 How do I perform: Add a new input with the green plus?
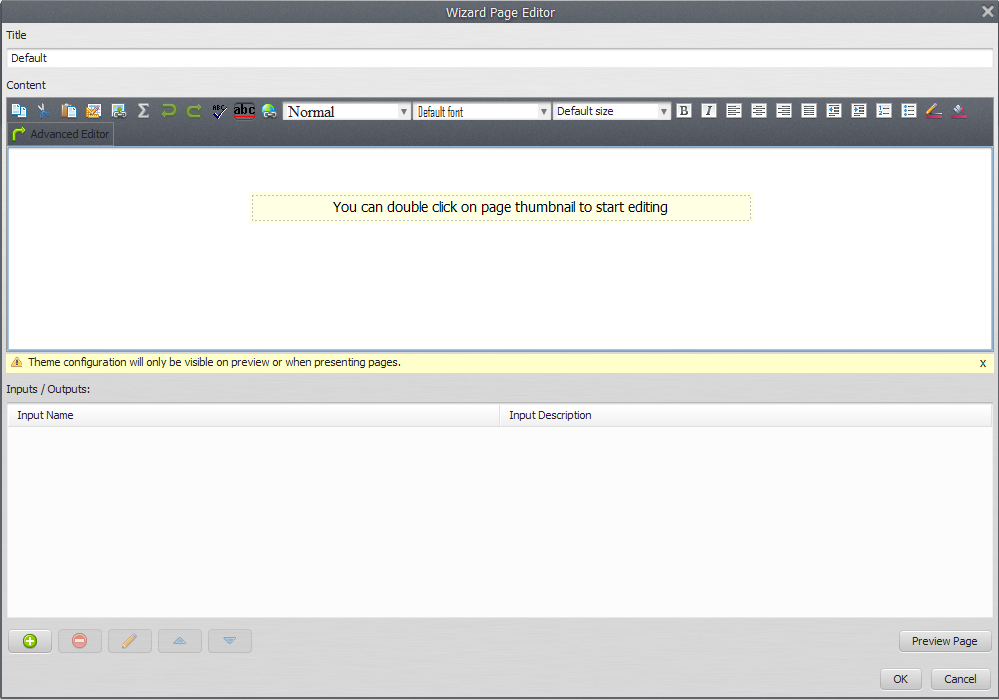(x=30, y=641)
